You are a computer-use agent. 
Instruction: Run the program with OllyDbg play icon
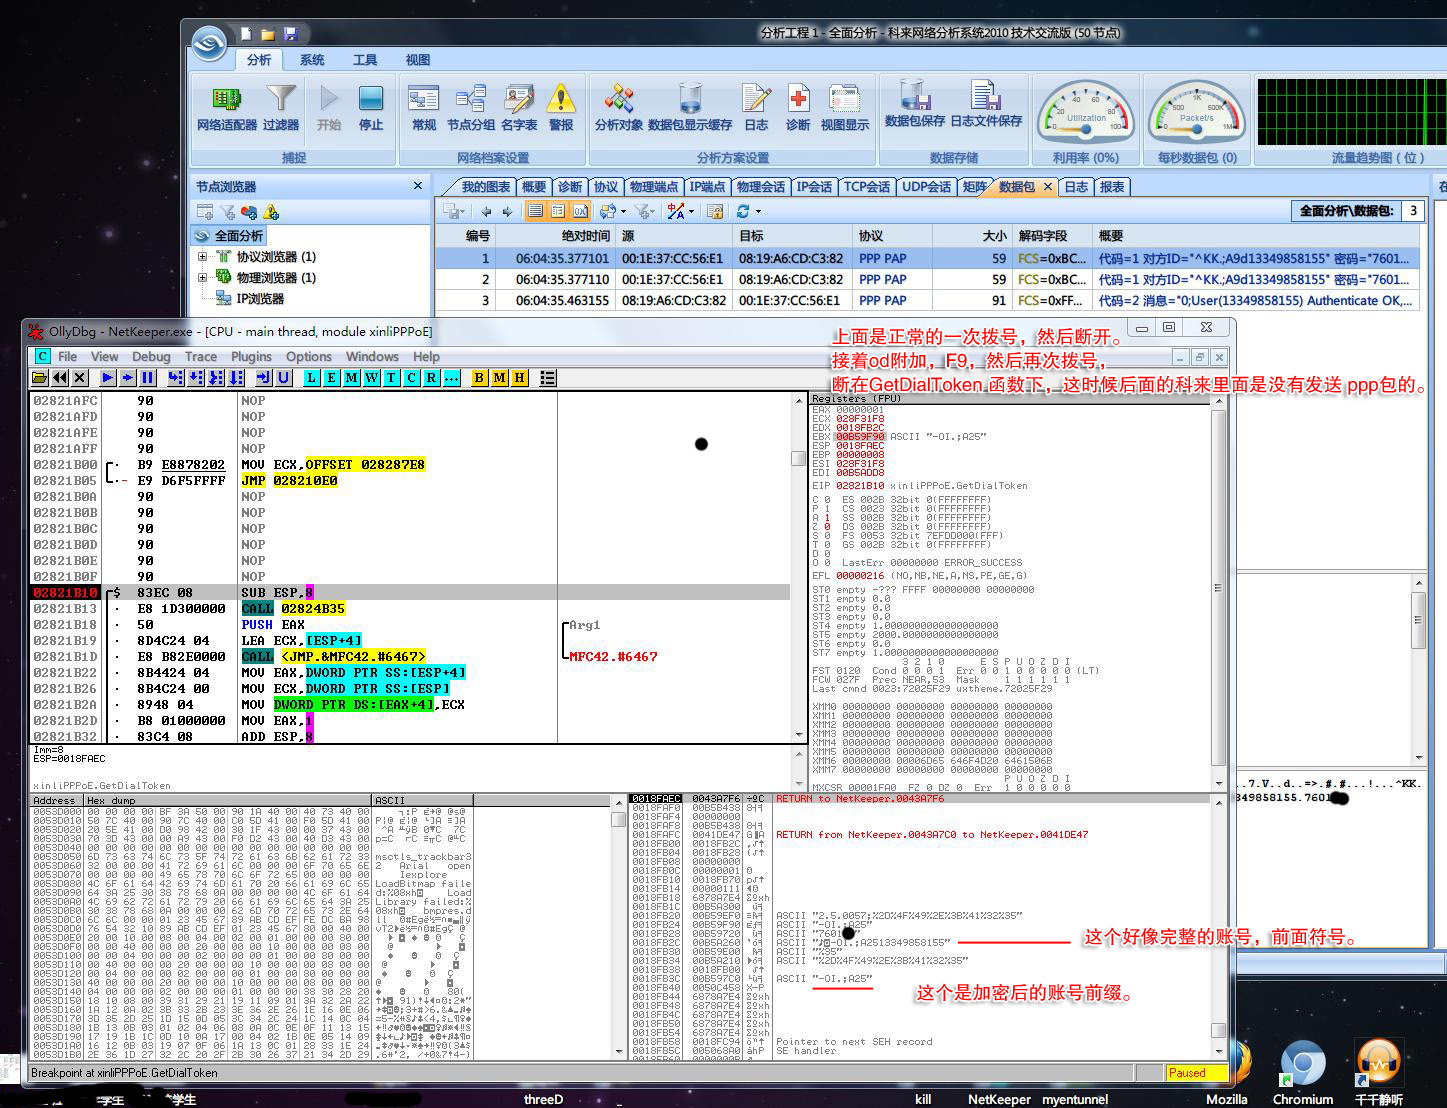click(107, 378)
